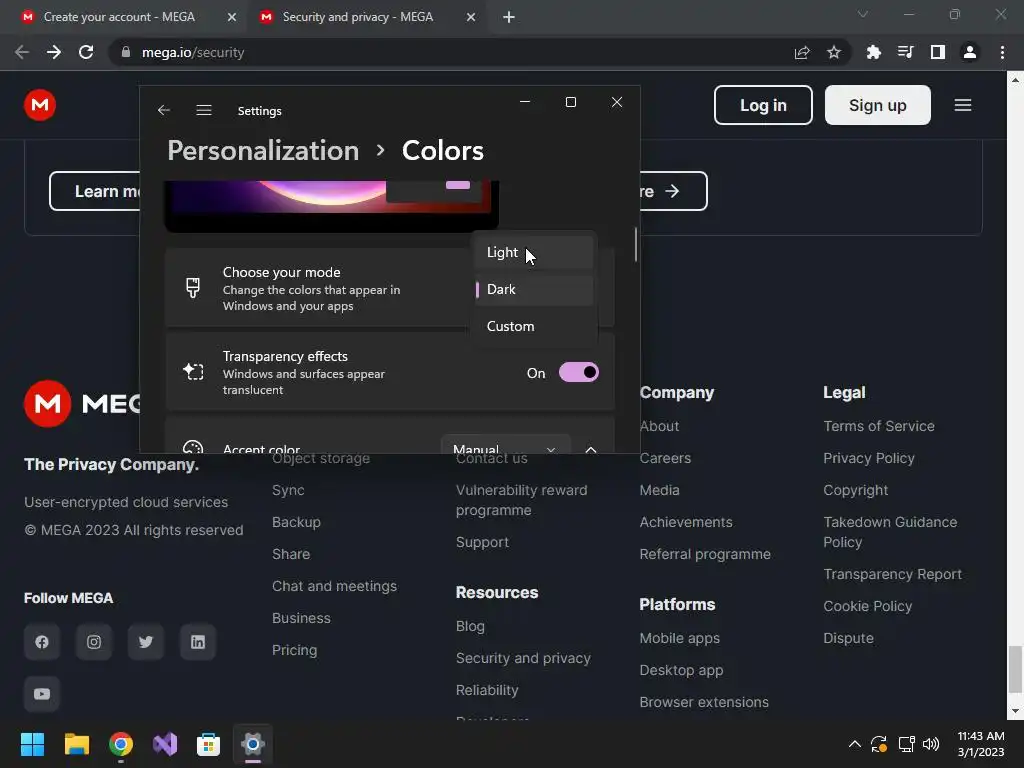Open Browser extensions link

(x=703, y=702)
